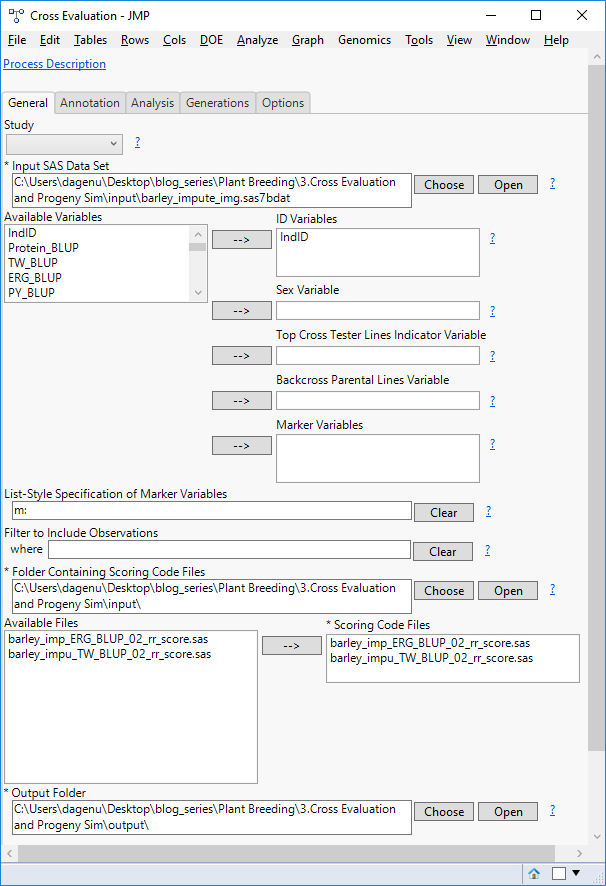Click help icon for Output Folder
The height and width of the screenshot is (886, 606).
coord(552,811)
